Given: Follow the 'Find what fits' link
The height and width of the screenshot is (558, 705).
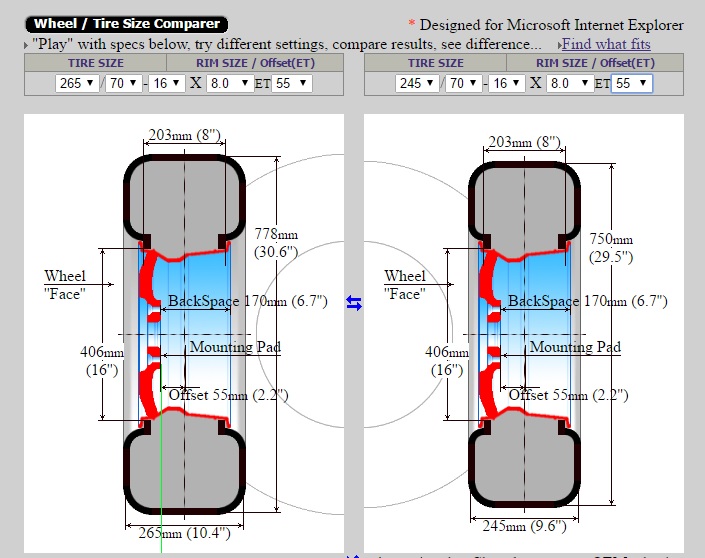Looking at the screenshot, I should click(606, 44).
